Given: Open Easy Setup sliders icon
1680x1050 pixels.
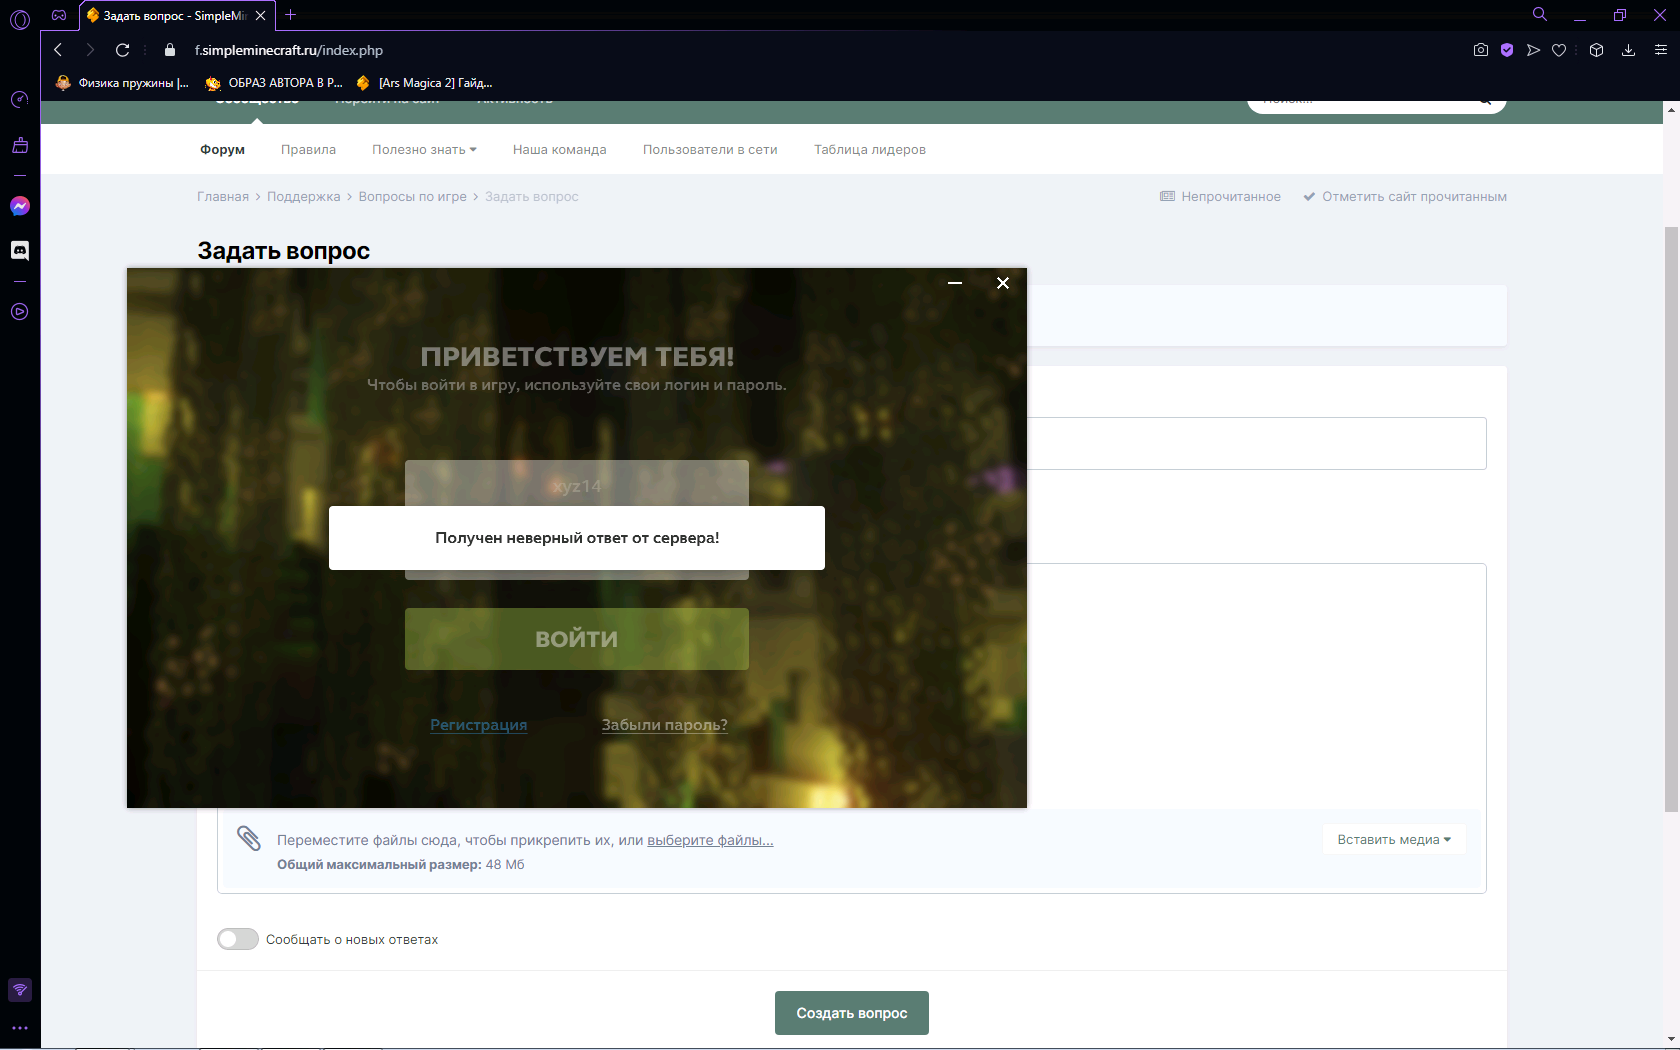Looking at the screenshot, I should tap(1661, 50).
